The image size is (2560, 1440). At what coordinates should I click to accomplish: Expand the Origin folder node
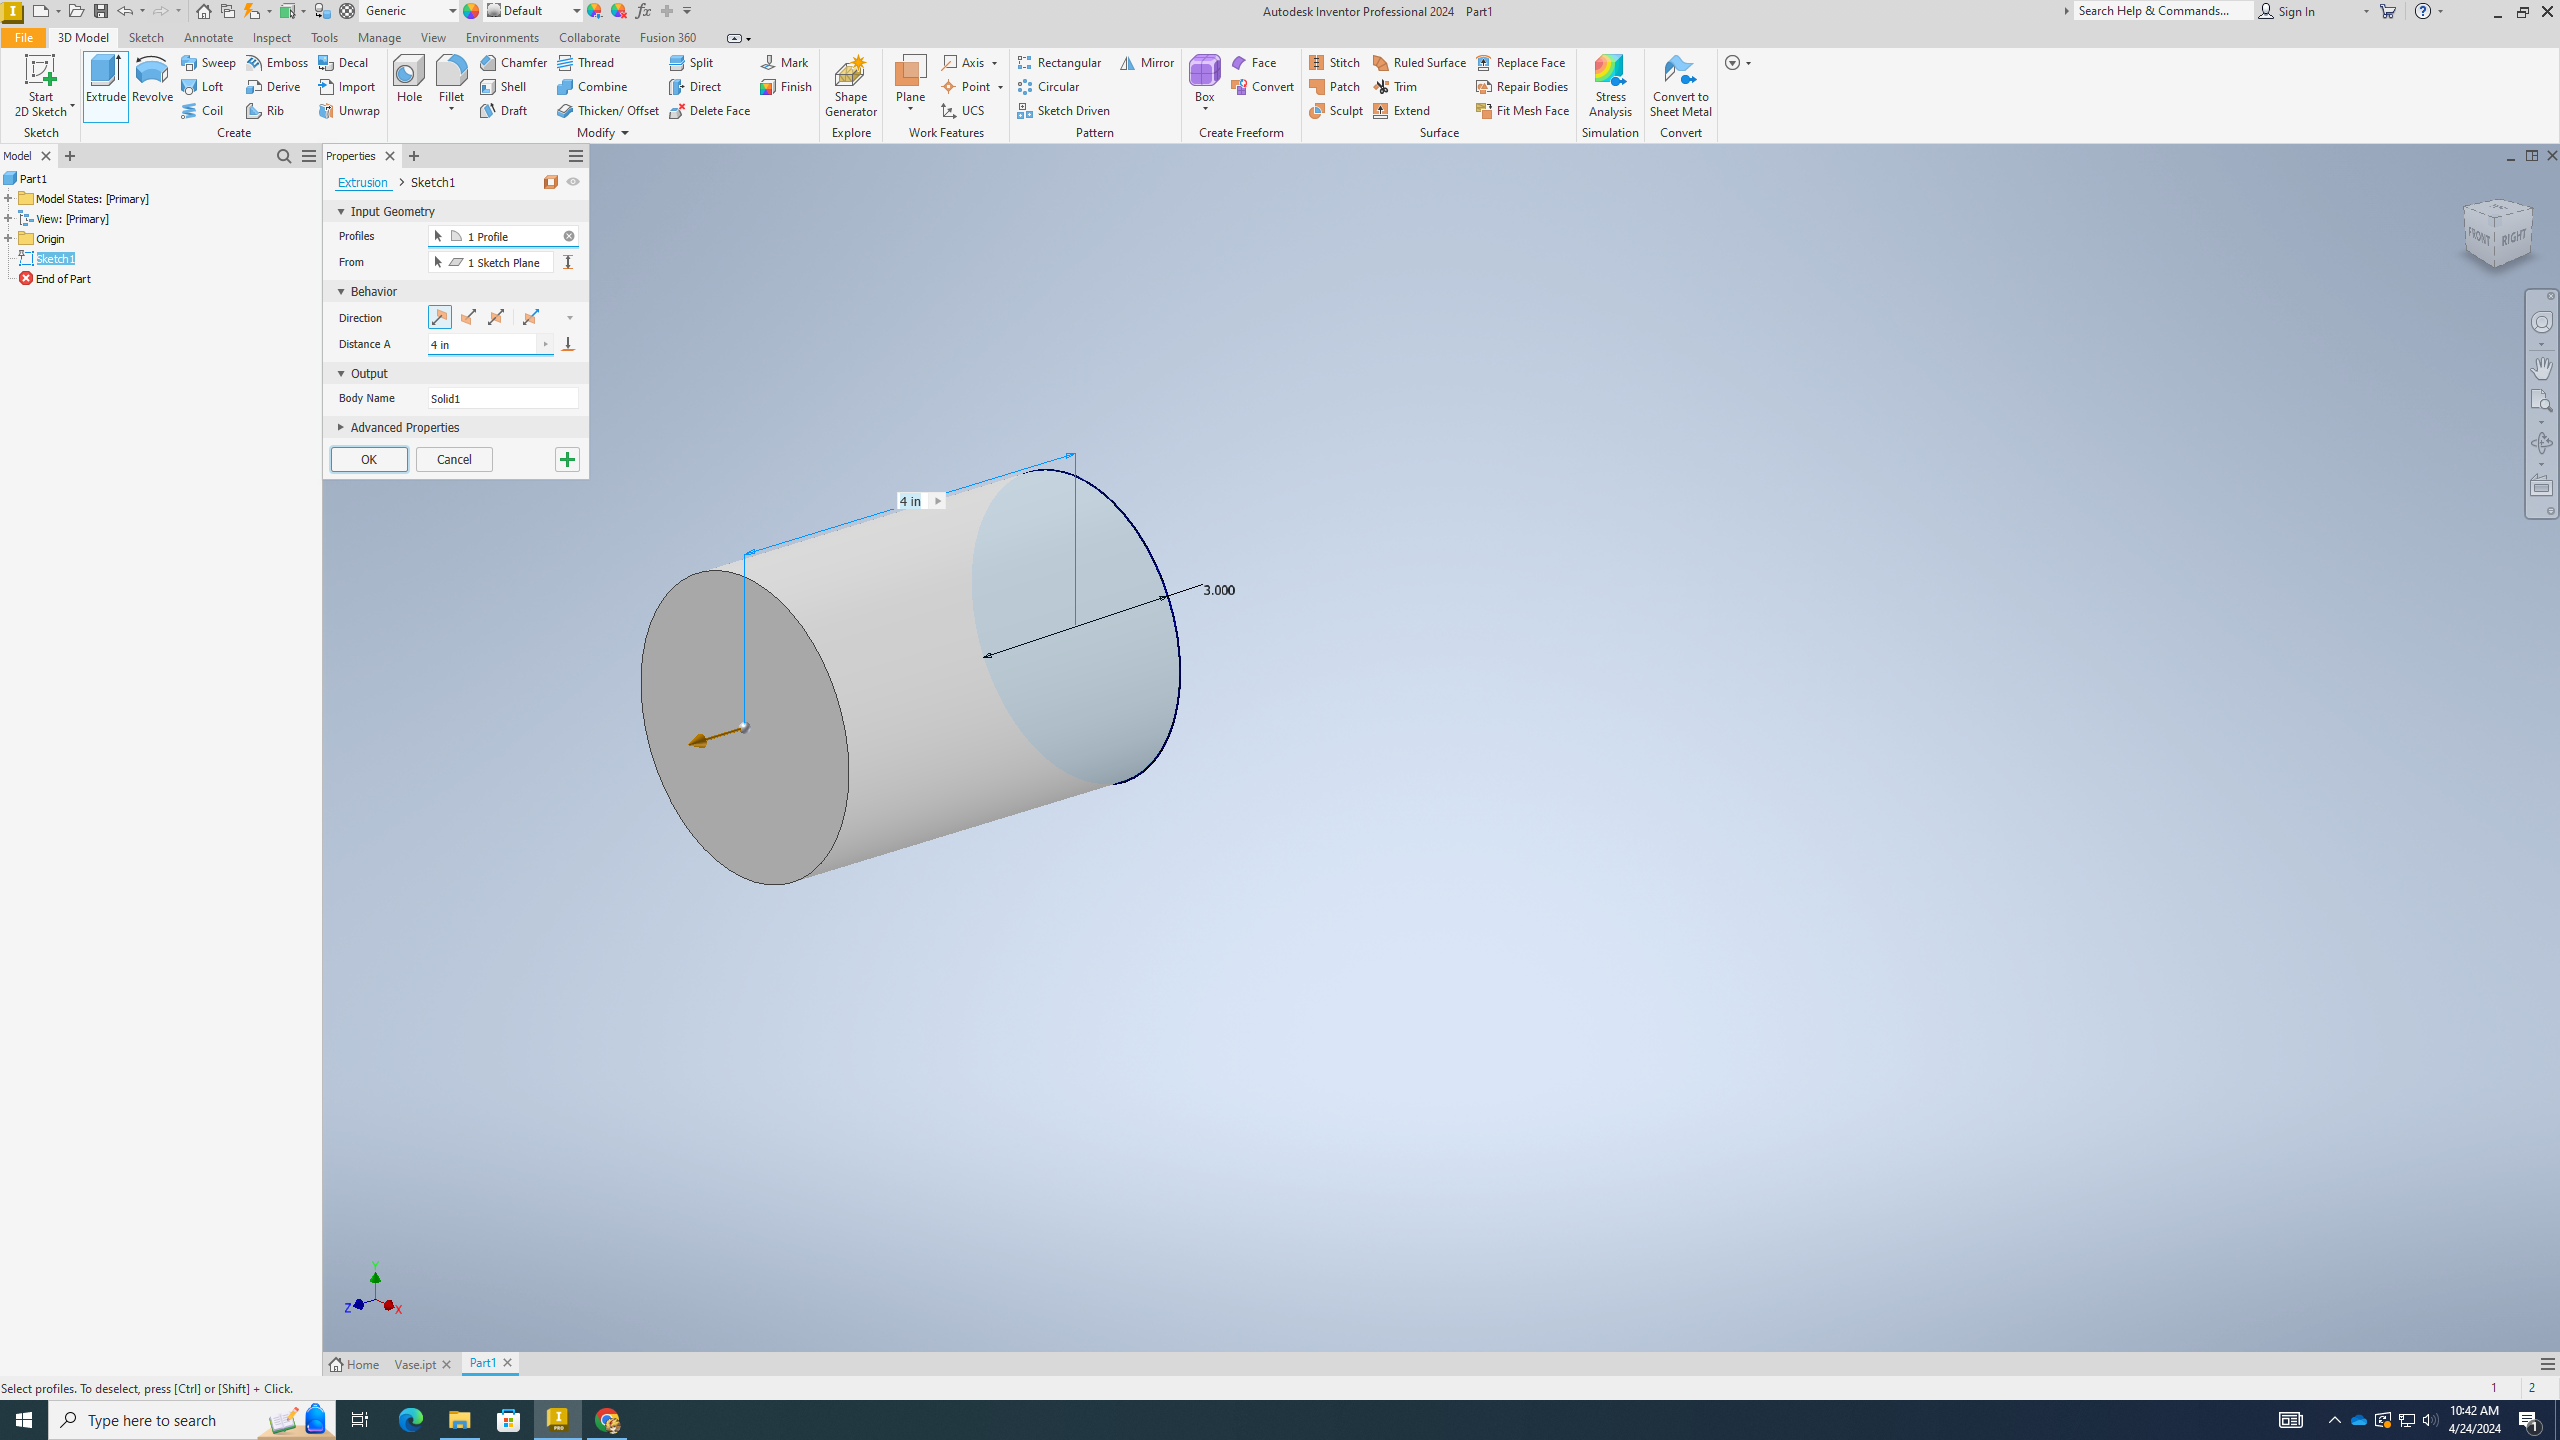(8, 238)
